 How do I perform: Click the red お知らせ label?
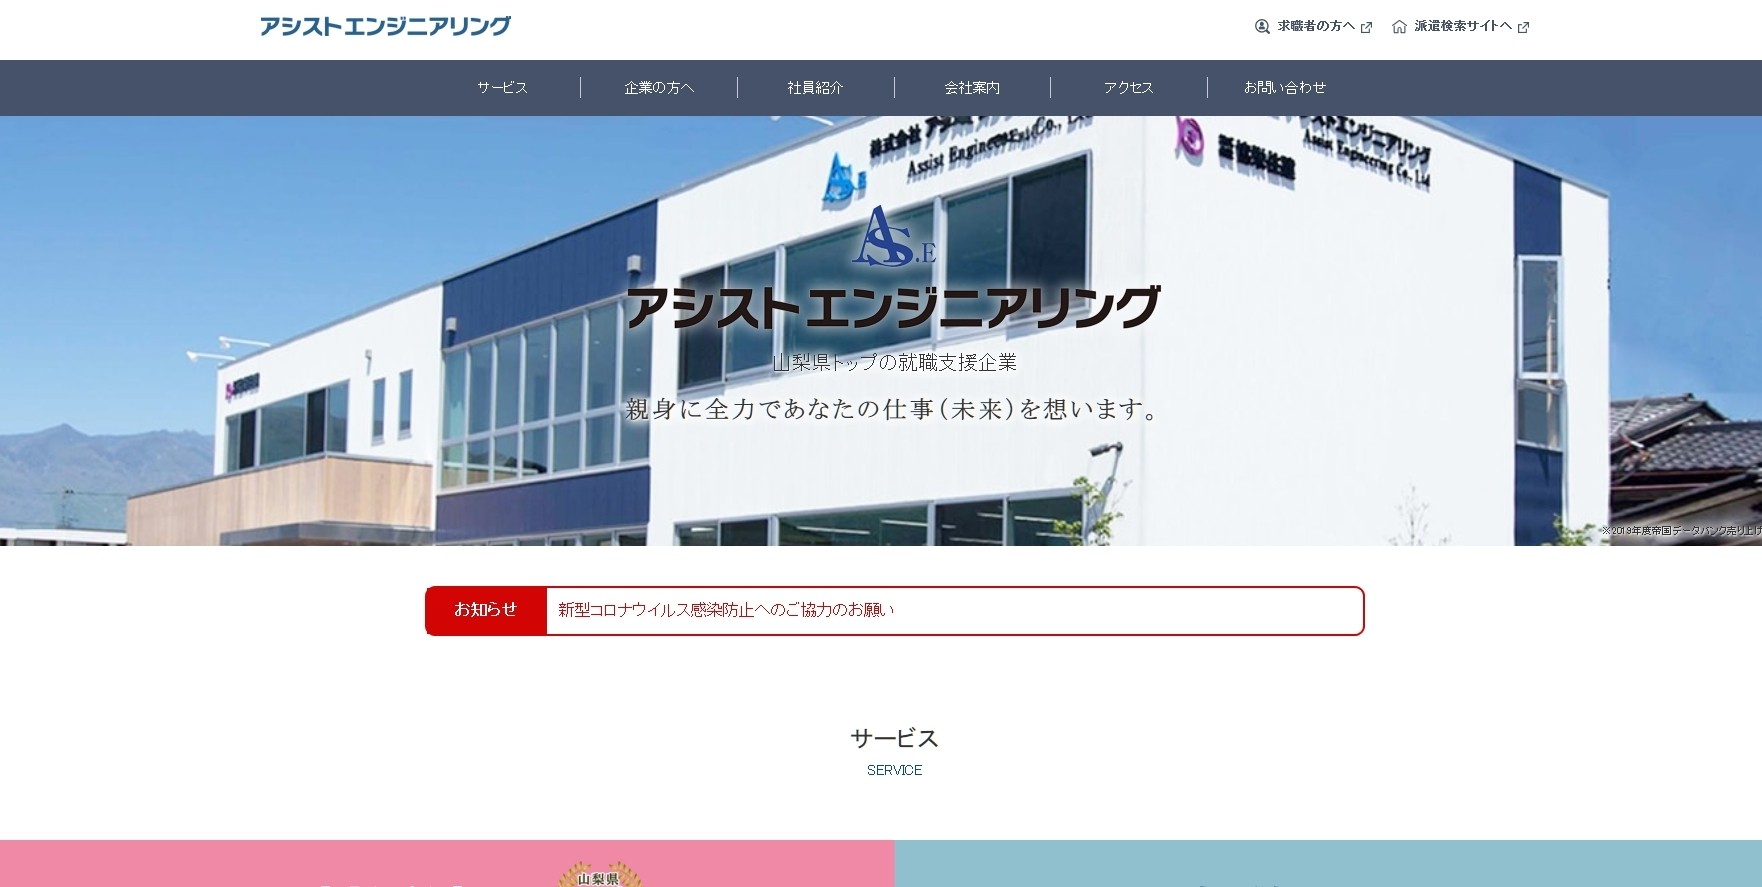(x=486, y=610)
